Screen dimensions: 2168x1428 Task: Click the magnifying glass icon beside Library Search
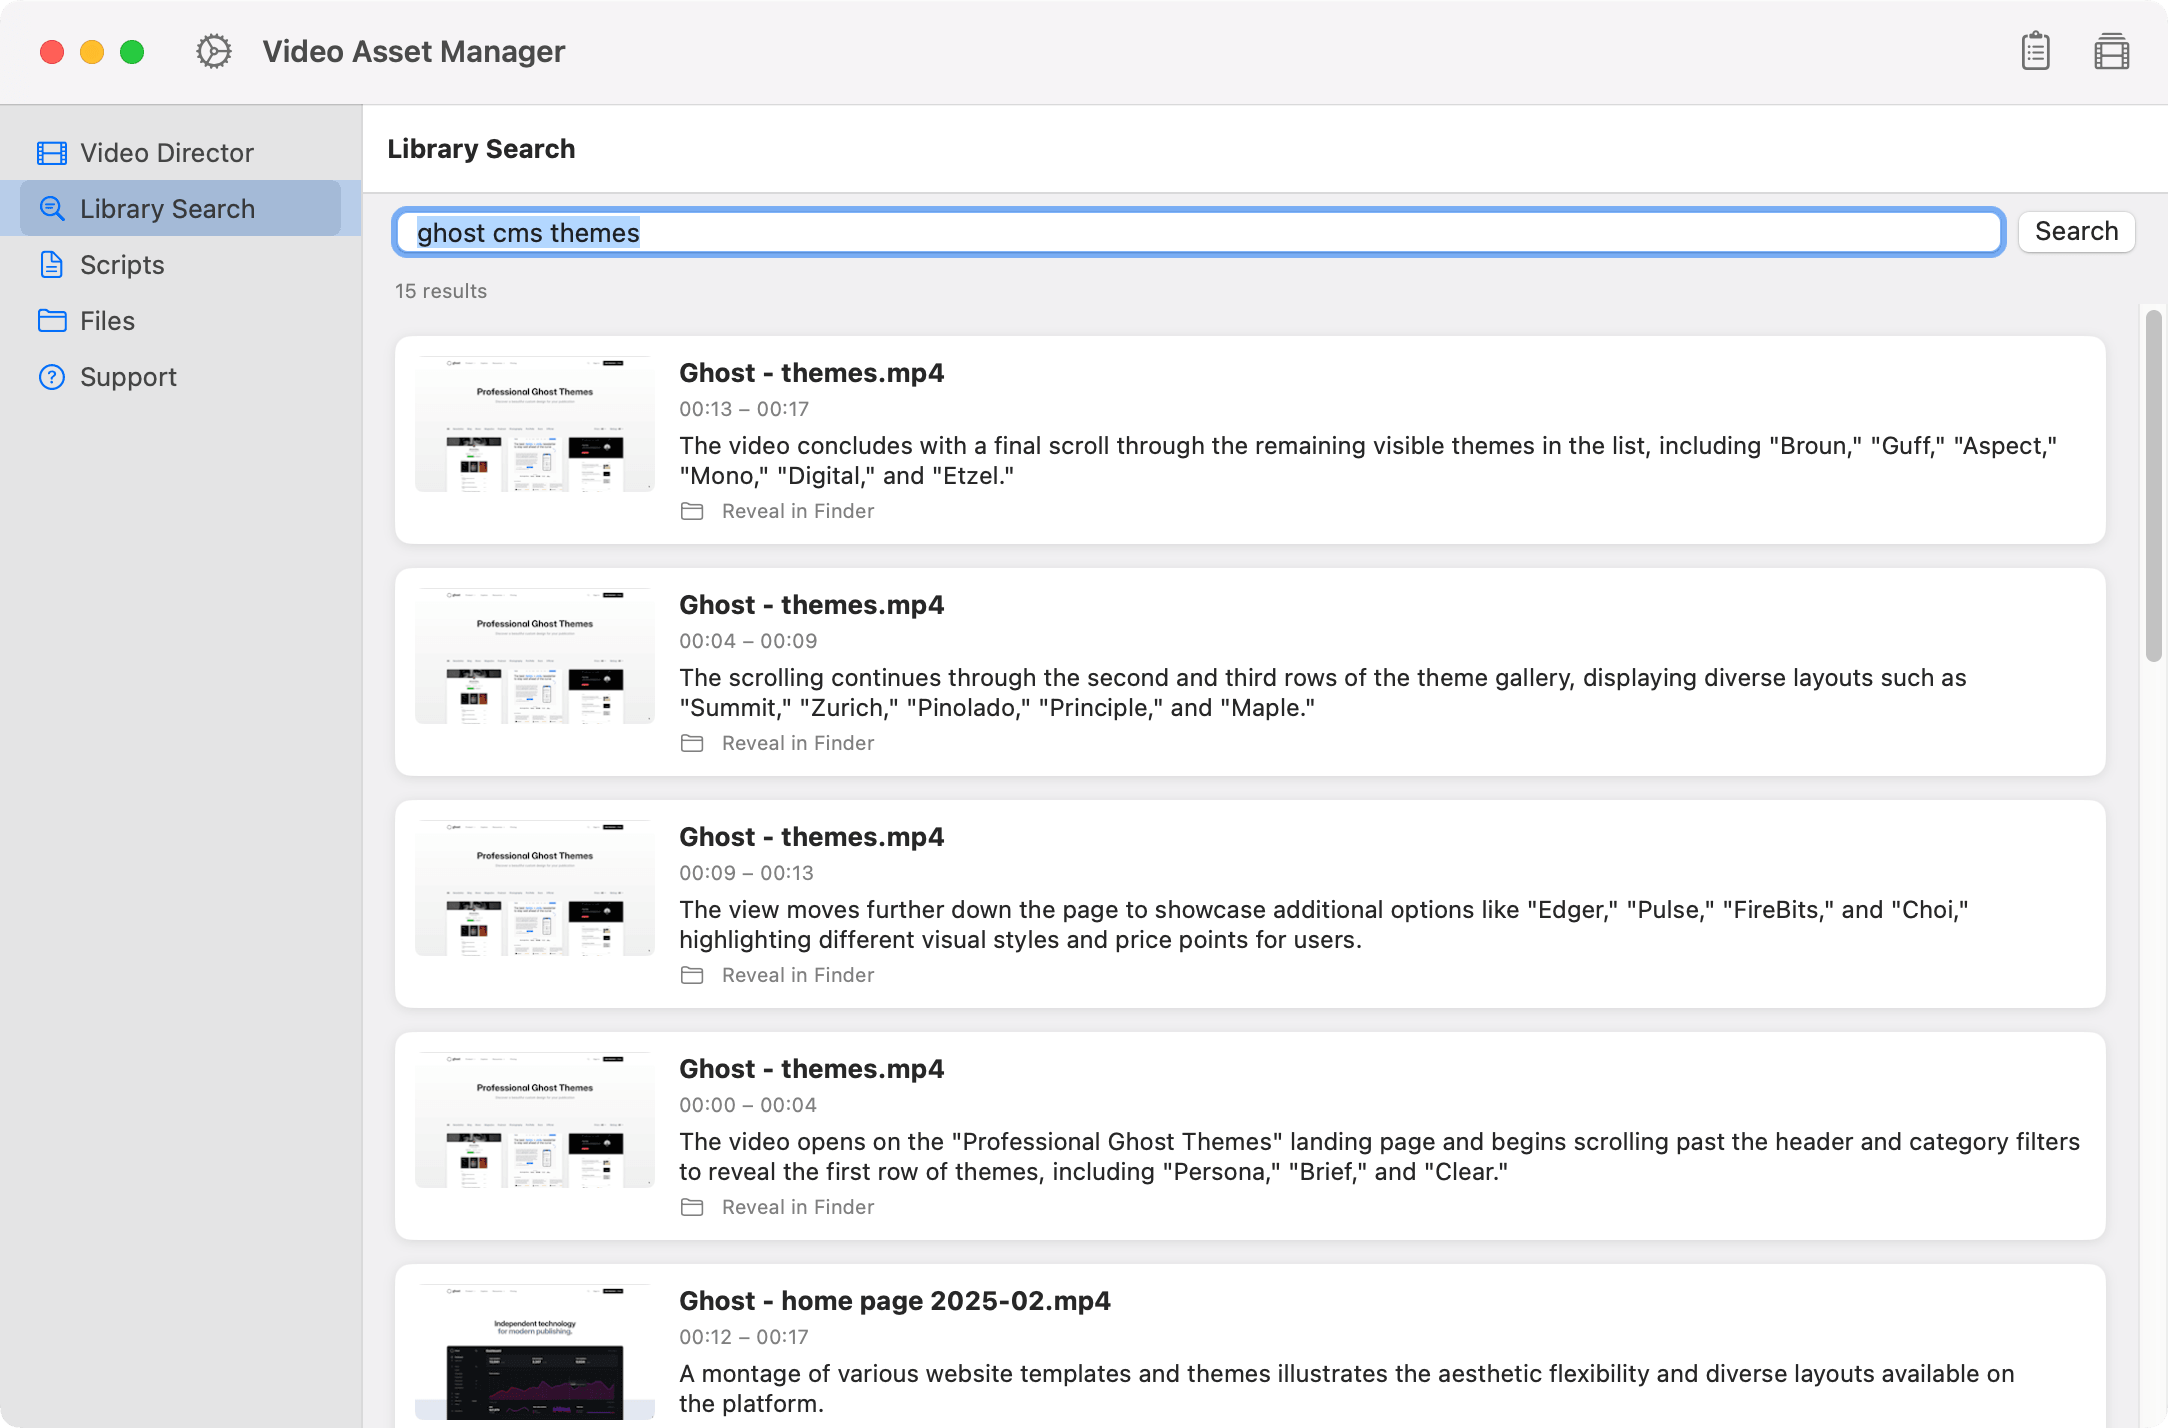(51, 208)
